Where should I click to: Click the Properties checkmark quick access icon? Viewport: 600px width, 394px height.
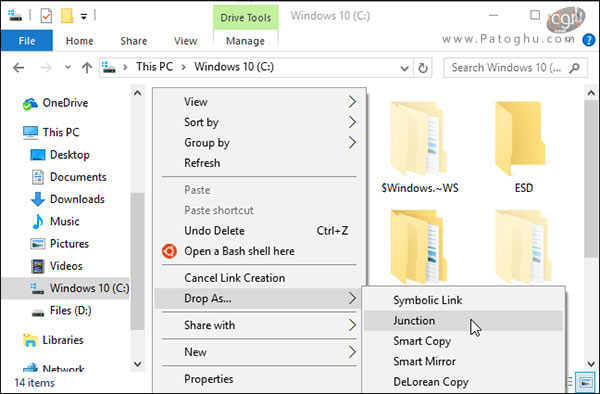point(46,16)
